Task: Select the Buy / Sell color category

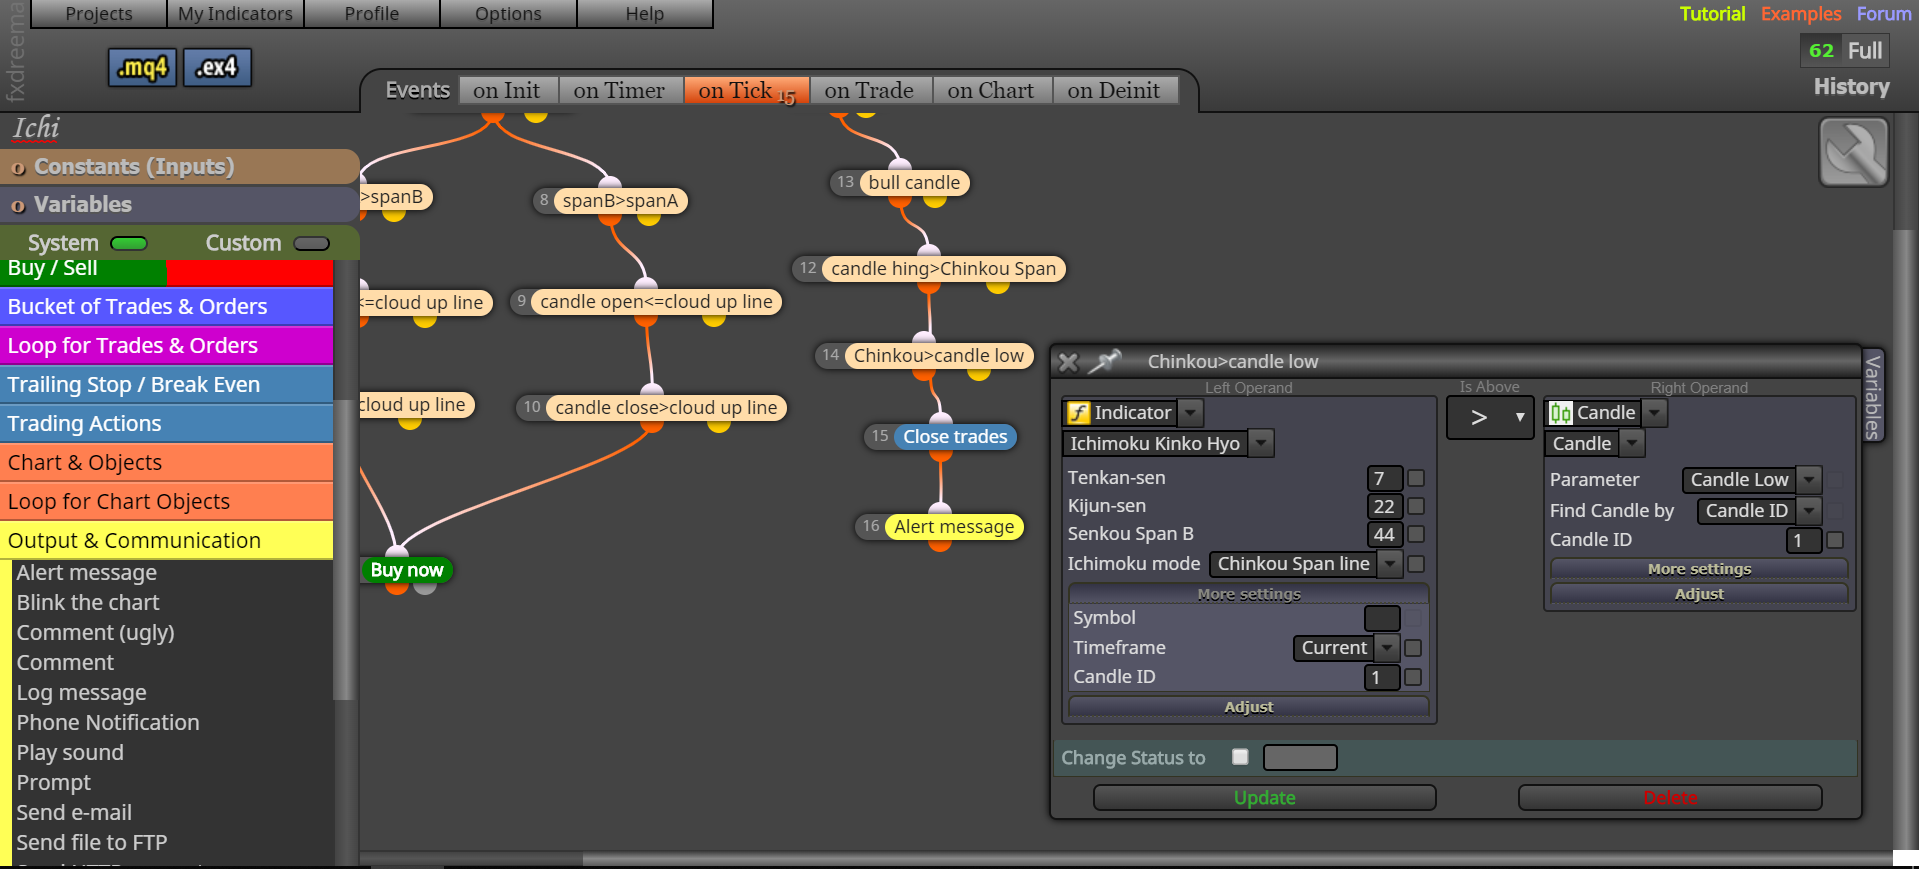Action: (x=167, y=269)
